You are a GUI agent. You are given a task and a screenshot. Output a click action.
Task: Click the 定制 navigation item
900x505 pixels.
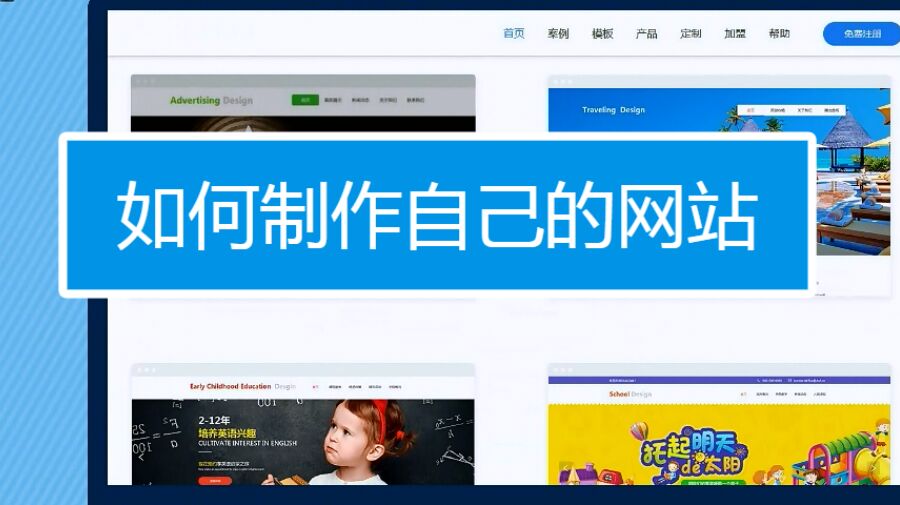click(690, 34)
